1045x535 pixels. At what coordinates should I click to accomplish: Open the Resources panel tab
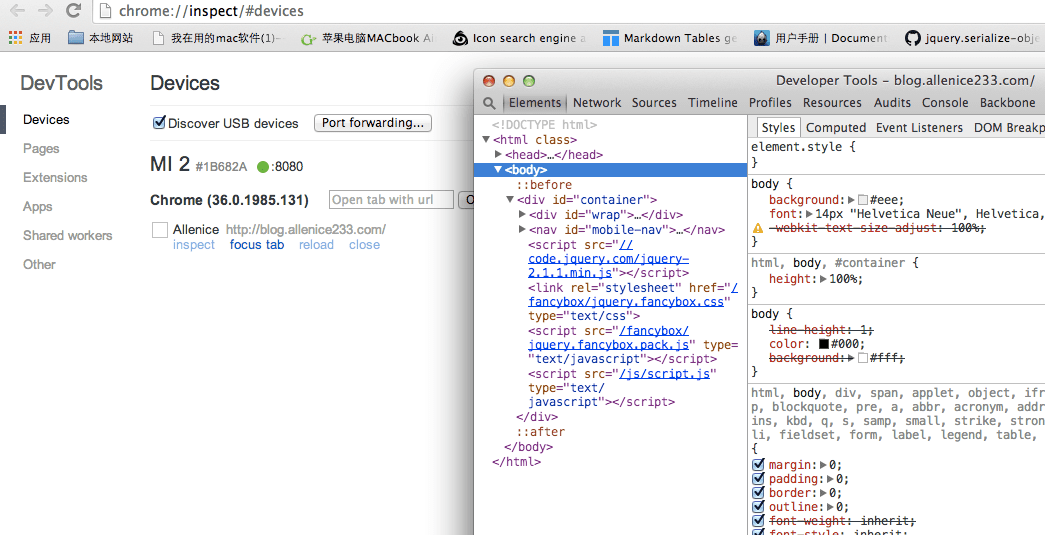click(x=832, y=103)
